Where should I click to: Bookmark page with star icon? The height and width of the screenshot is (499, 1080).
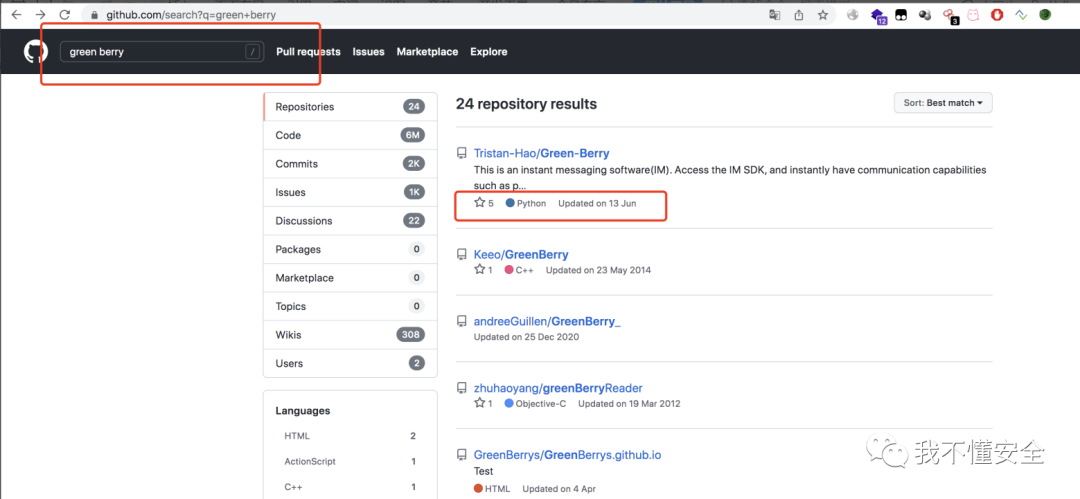coord(822,14)
